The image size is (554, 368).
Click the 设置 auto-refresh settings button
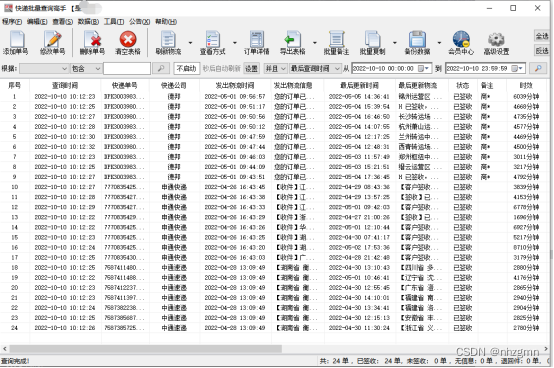(251, 68)
